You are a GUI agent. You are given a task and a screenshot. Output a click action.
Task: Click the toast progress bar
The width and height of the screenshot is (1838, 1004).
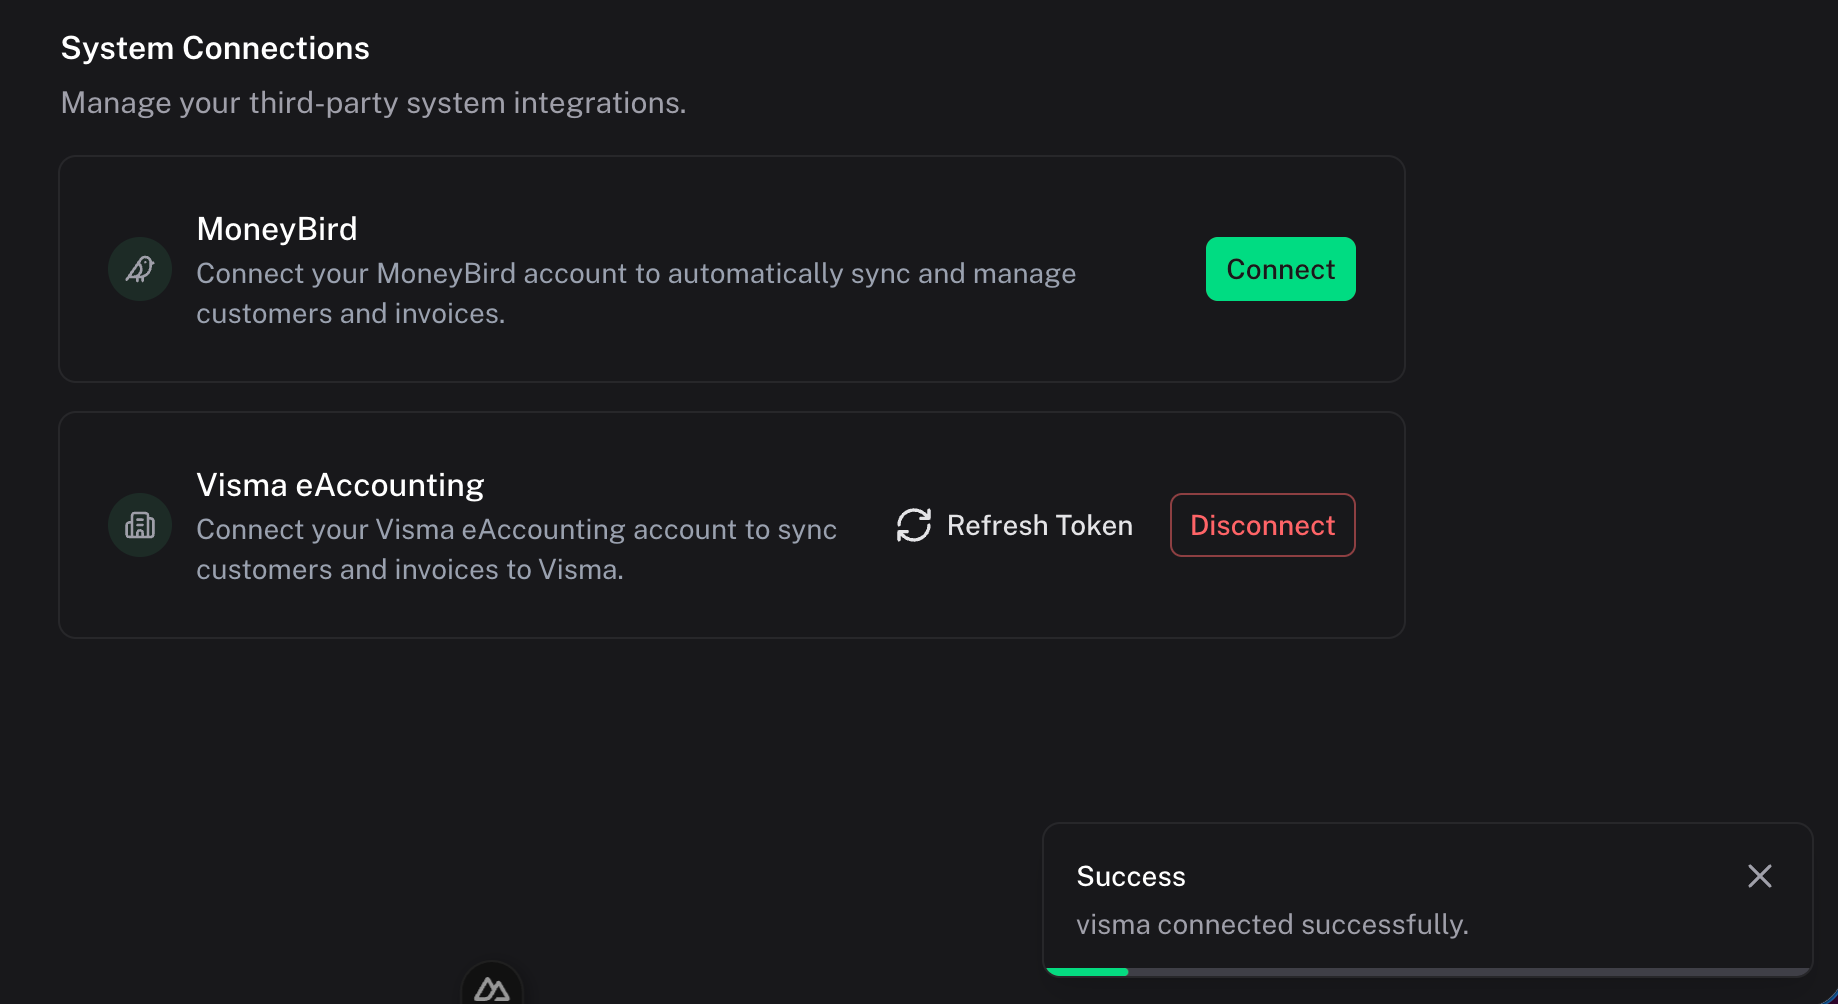click(1428, 971)
